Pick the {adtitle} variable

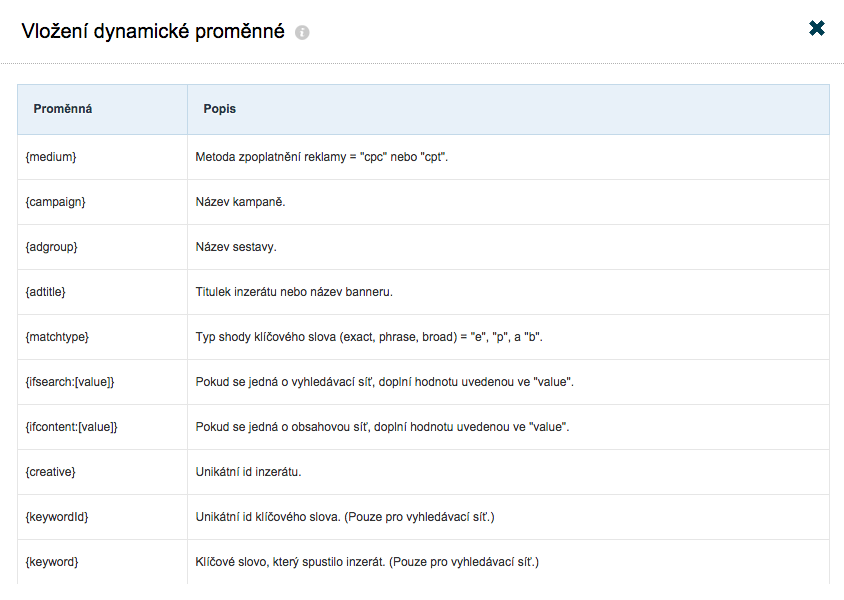pos(46,292)
